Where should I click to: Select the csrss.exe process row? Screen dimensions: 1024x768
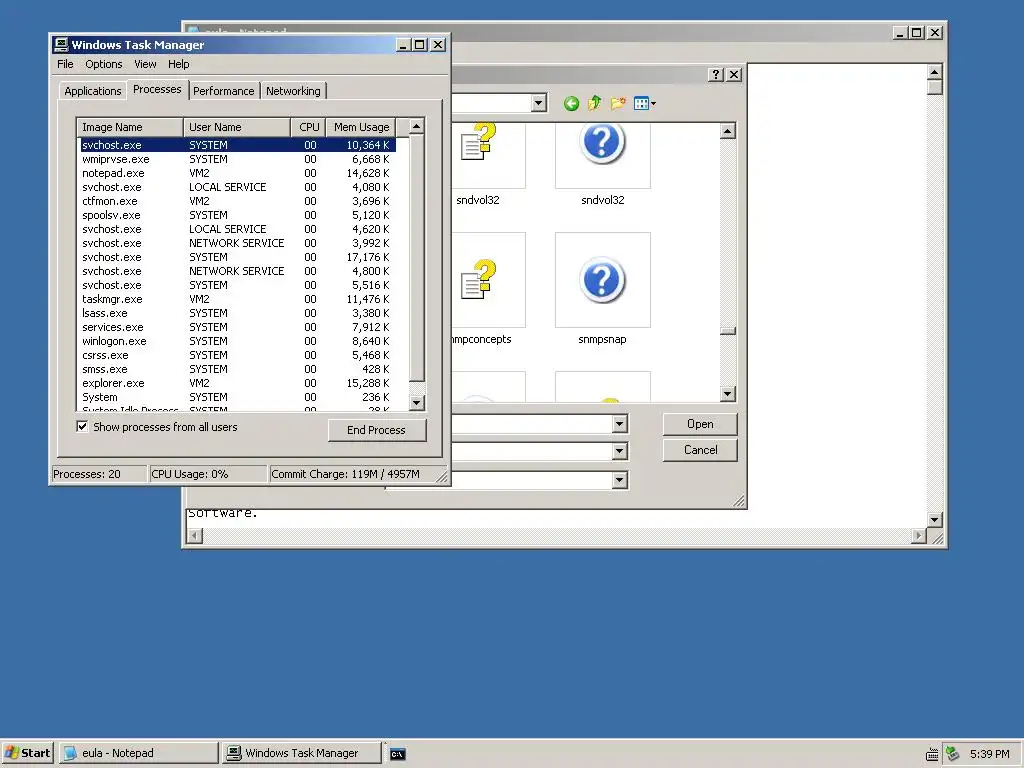(236, 355)
